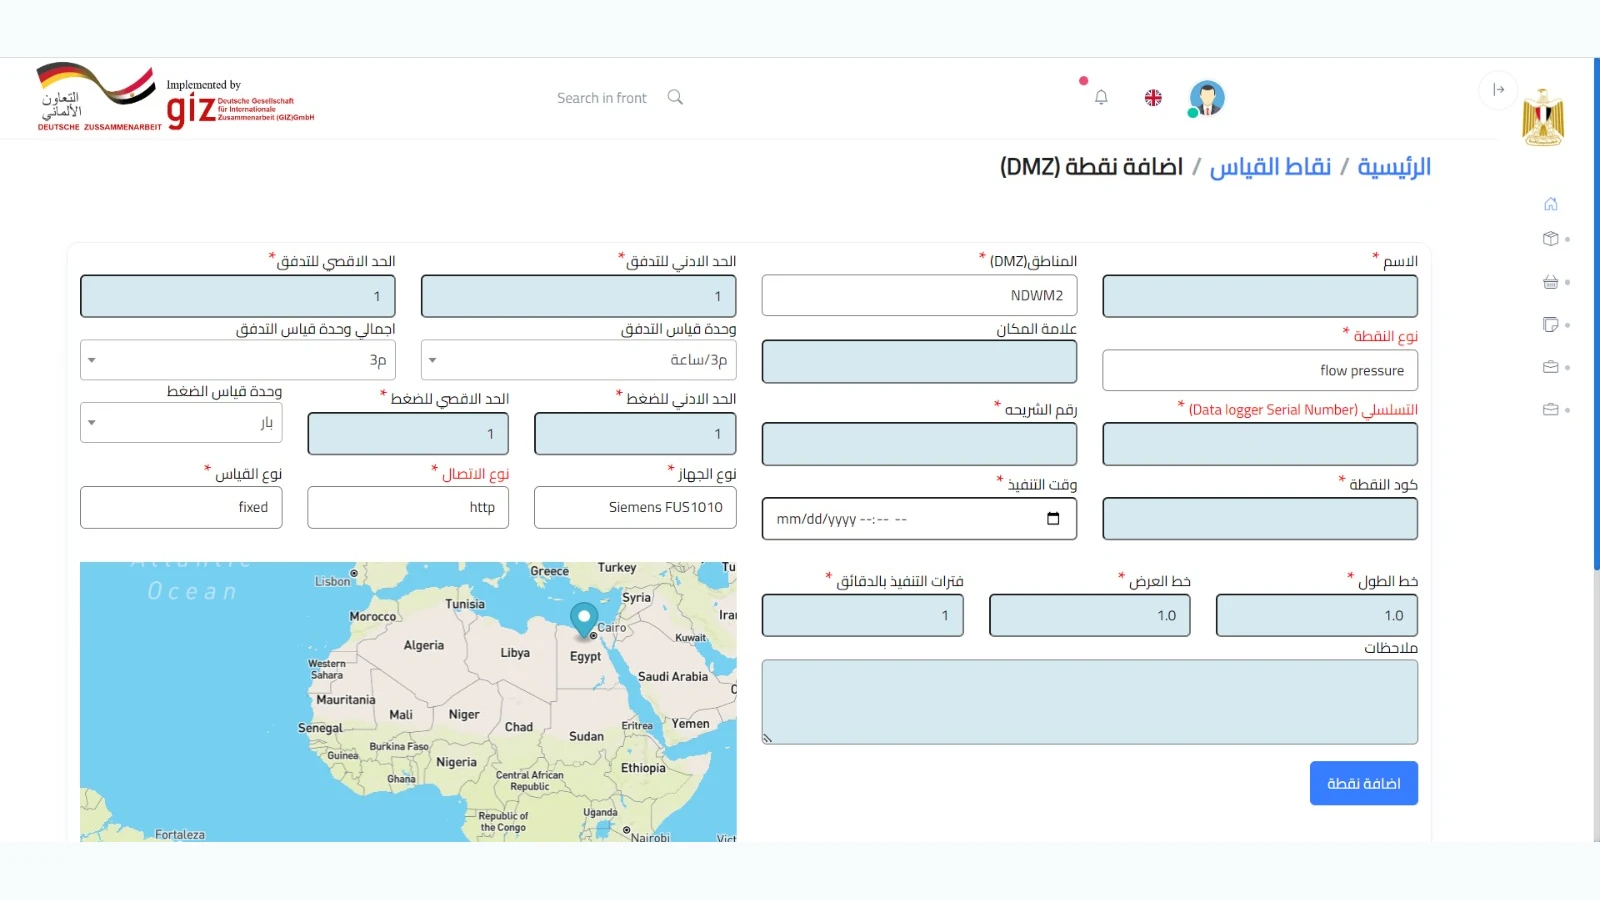Click Egypt label on the map
The width and height of the screenshot is (1600, 900).
(x=586, y=657)
